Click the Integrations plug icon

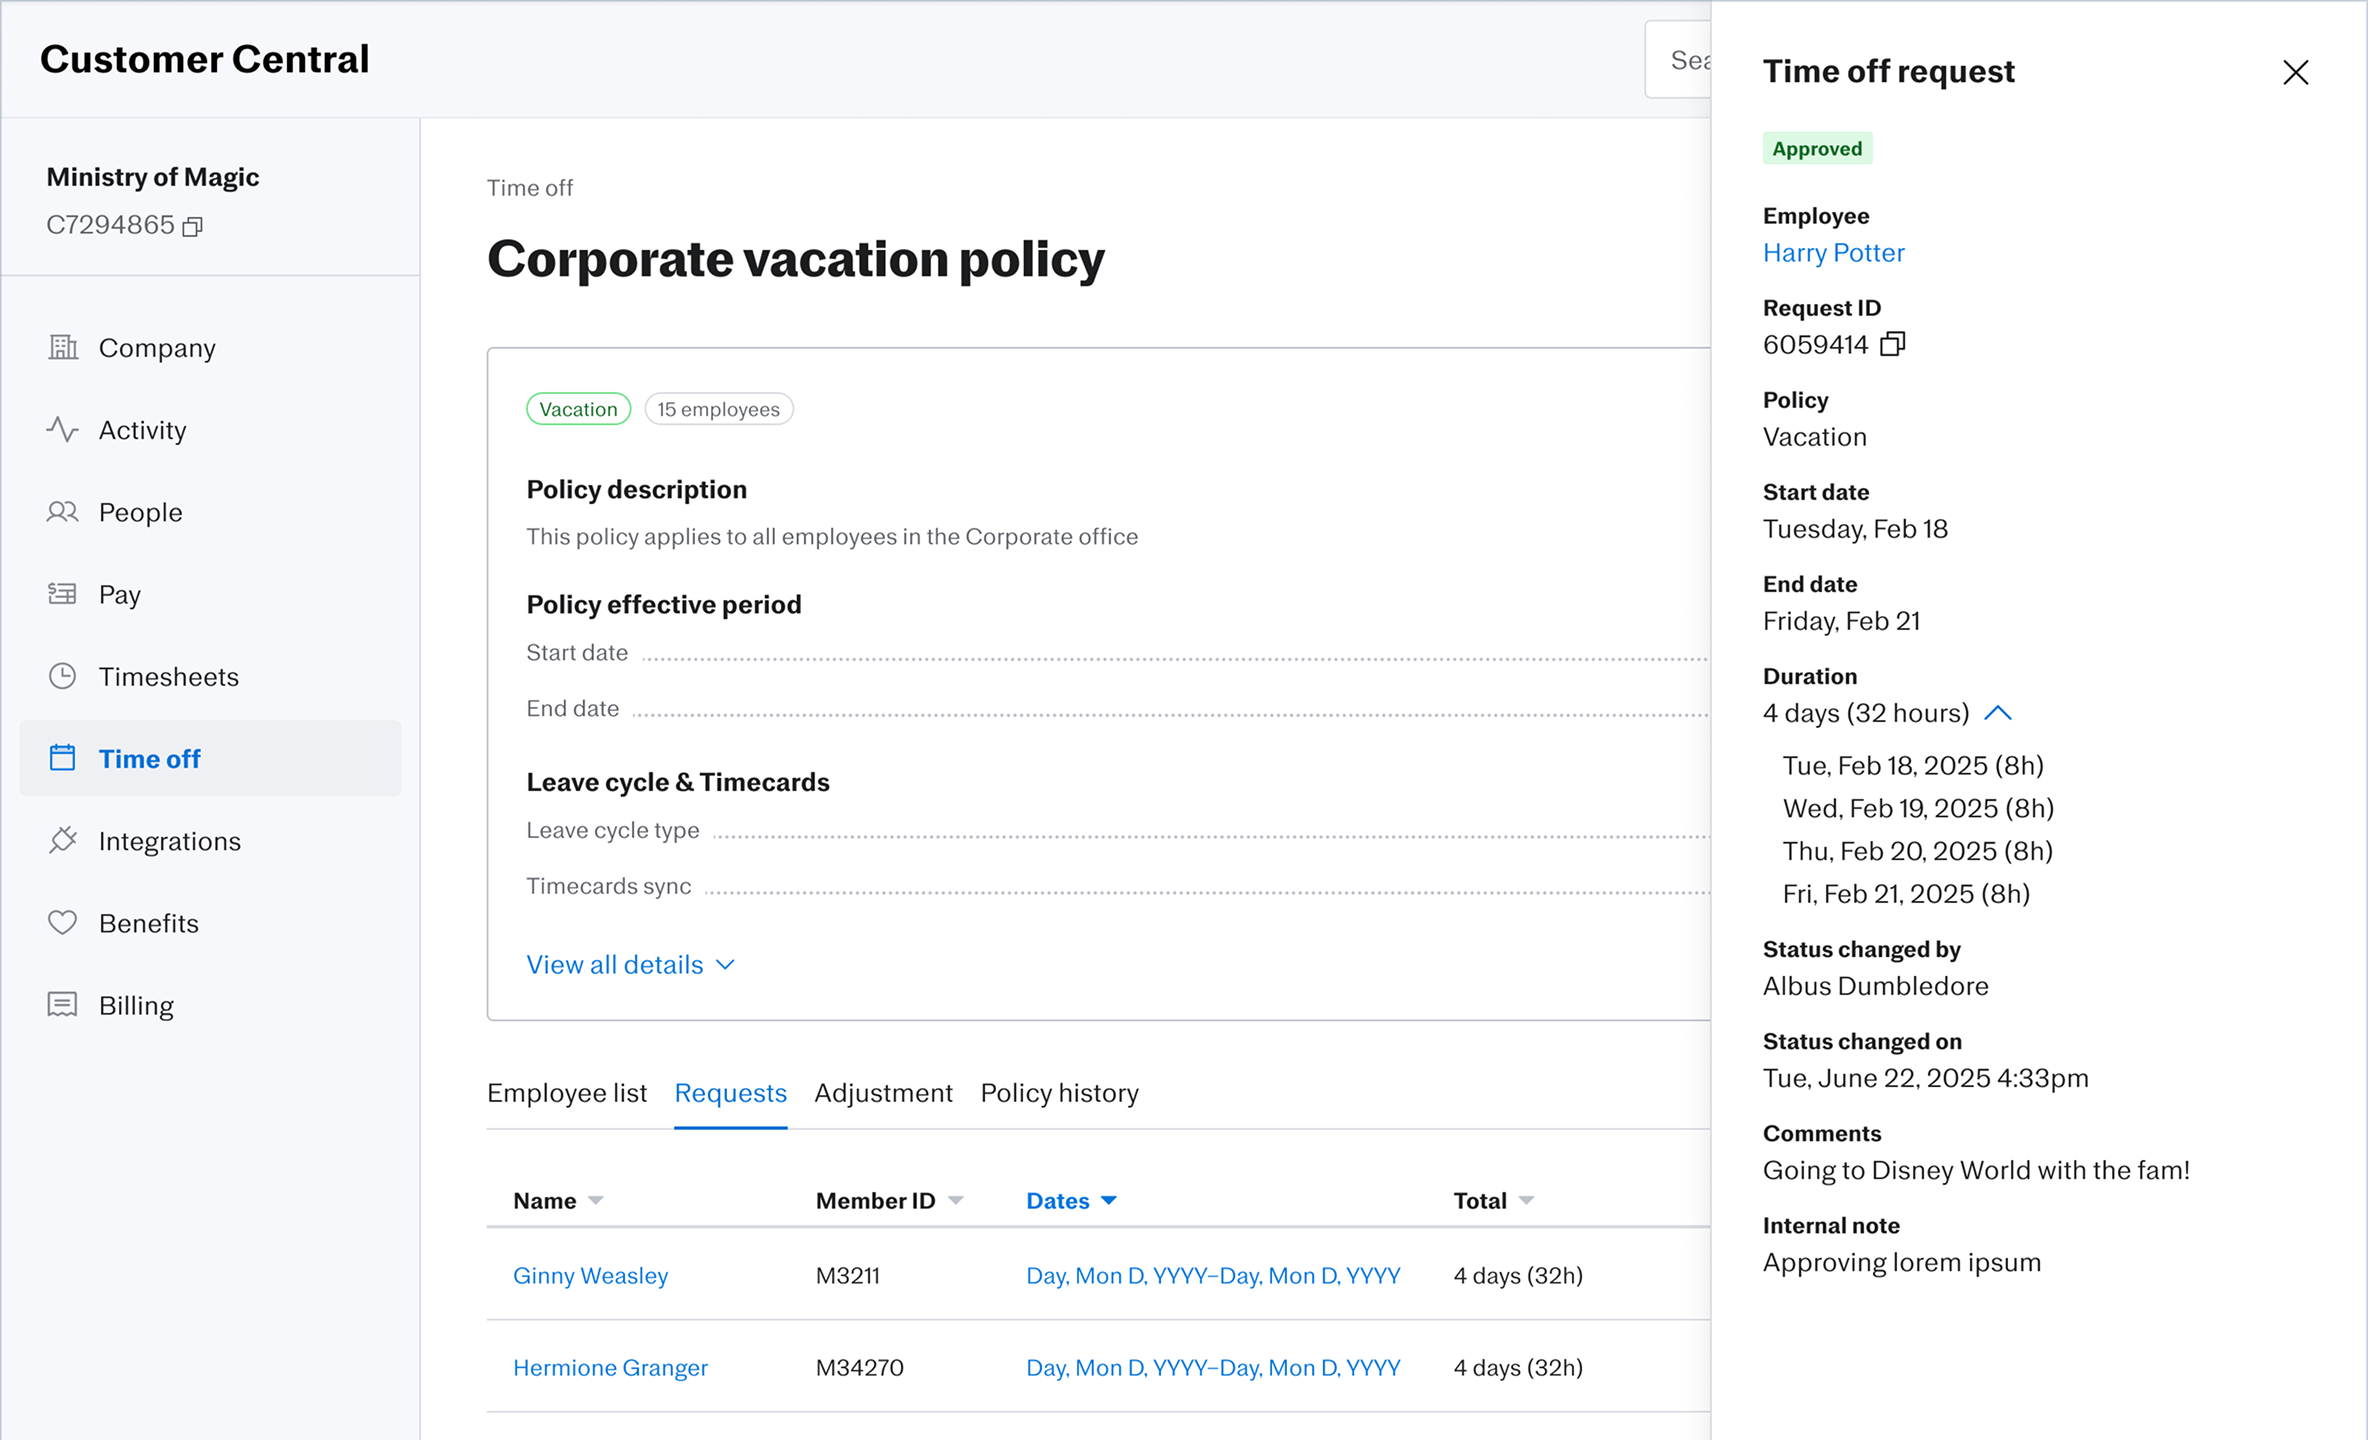[63, 840]
